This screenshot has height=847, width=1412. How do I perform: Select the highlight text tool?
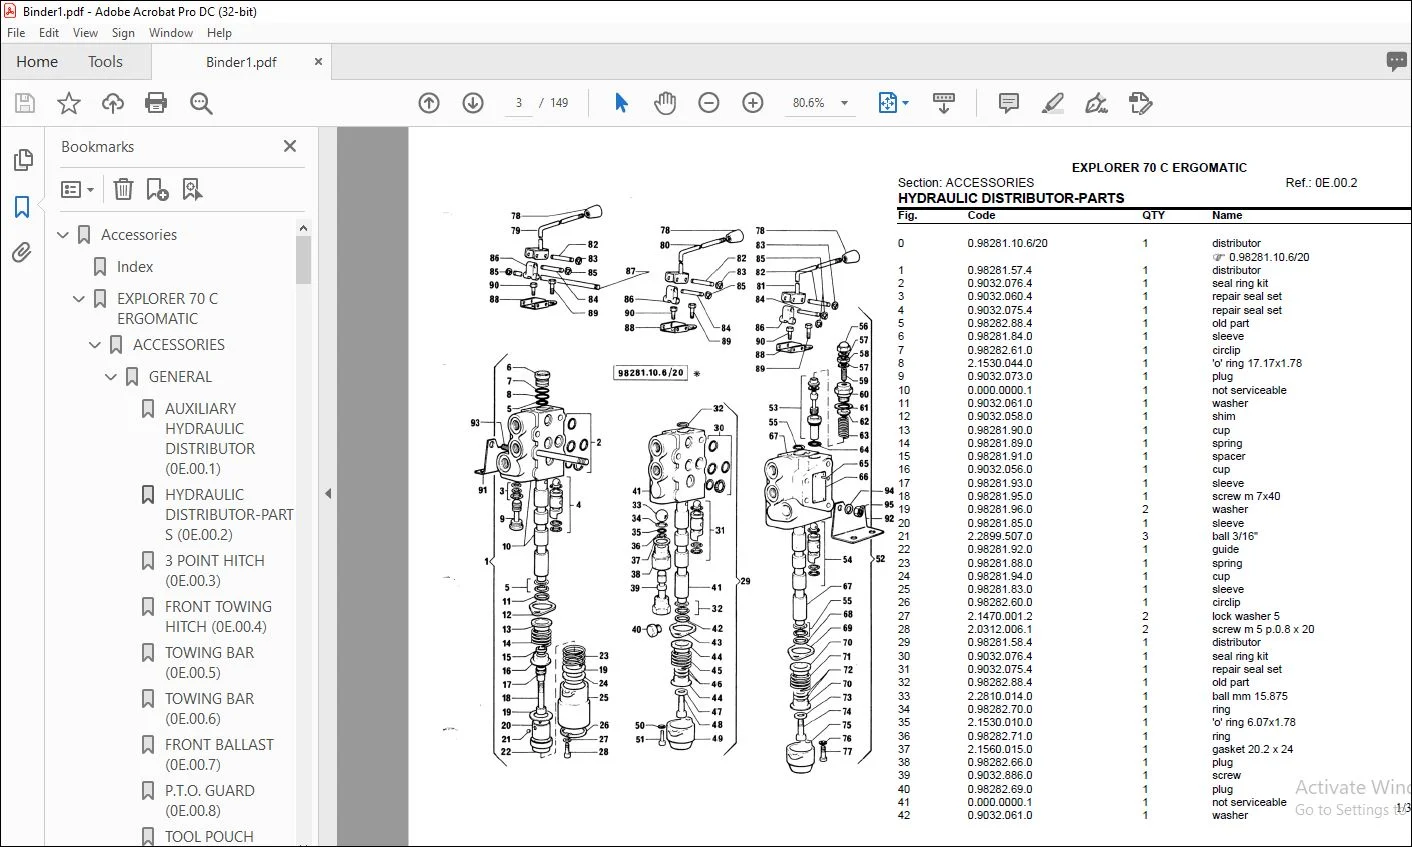(1052, 103)
